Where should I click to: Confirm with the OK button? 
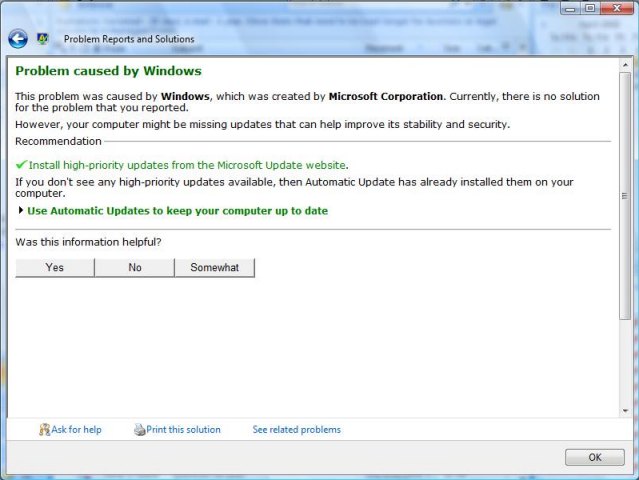595,457
